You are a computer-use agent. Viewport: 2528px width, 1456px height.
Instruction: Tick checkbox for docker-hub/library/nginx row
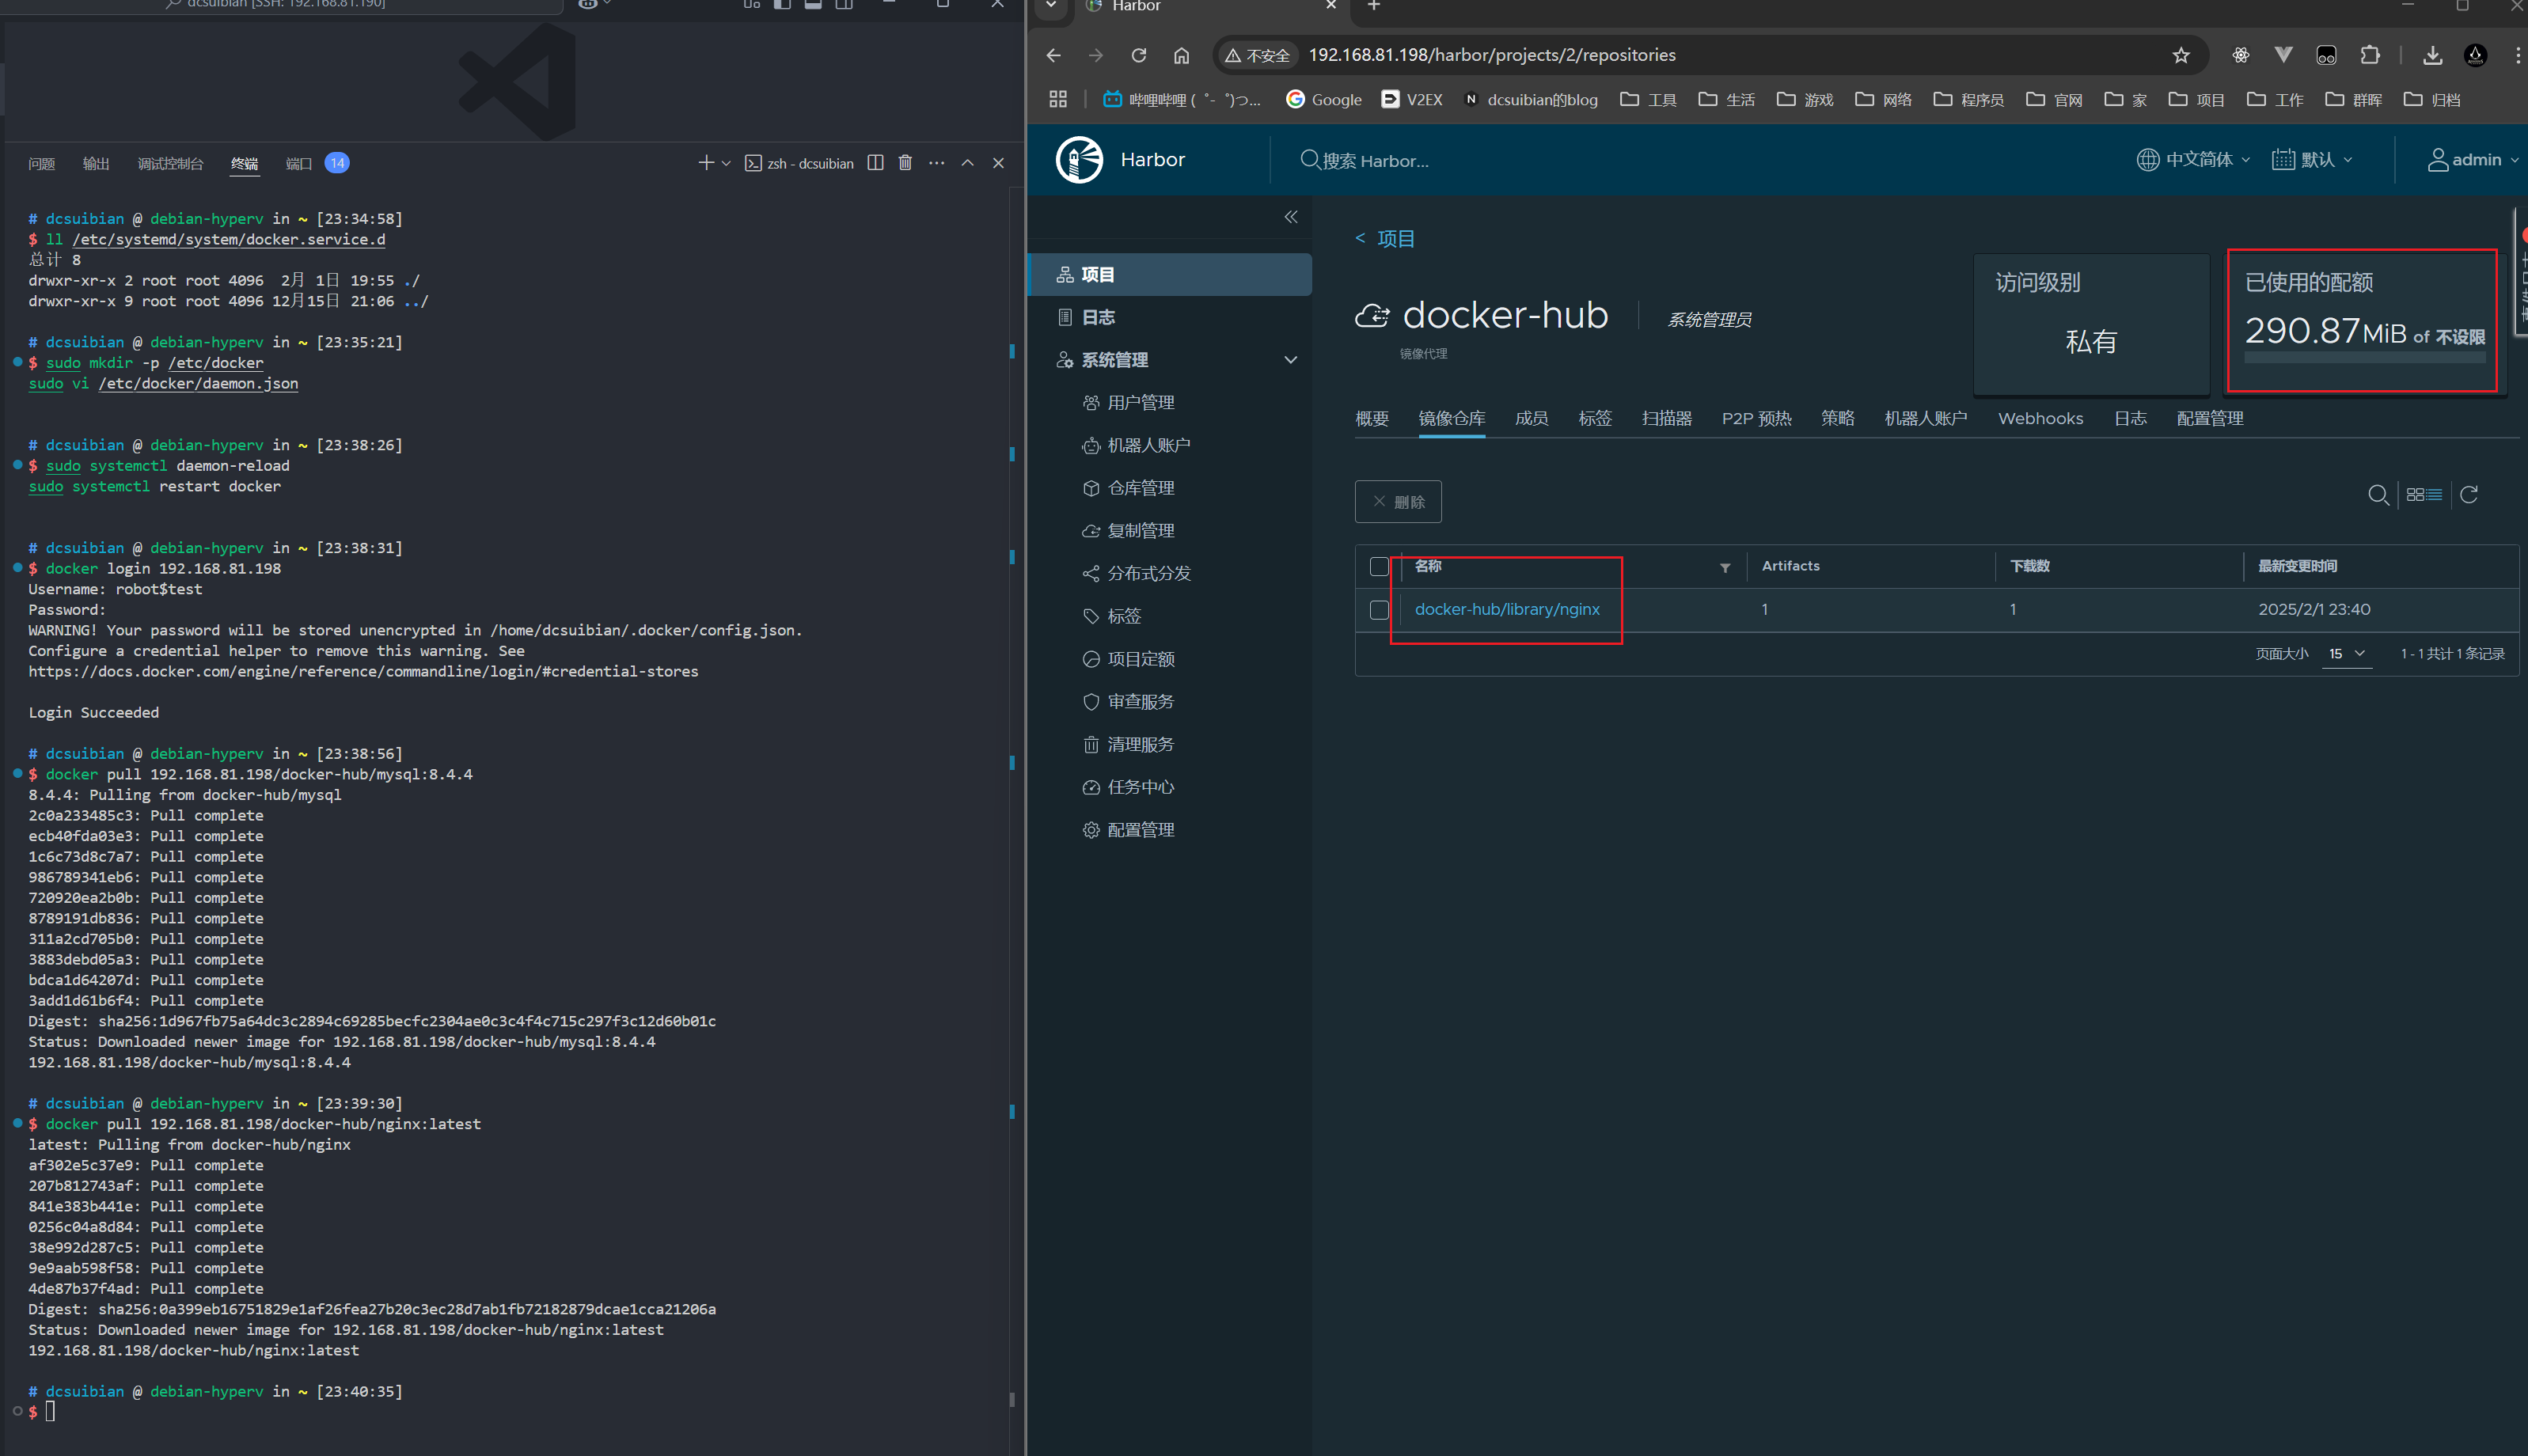click(1379, 610)
